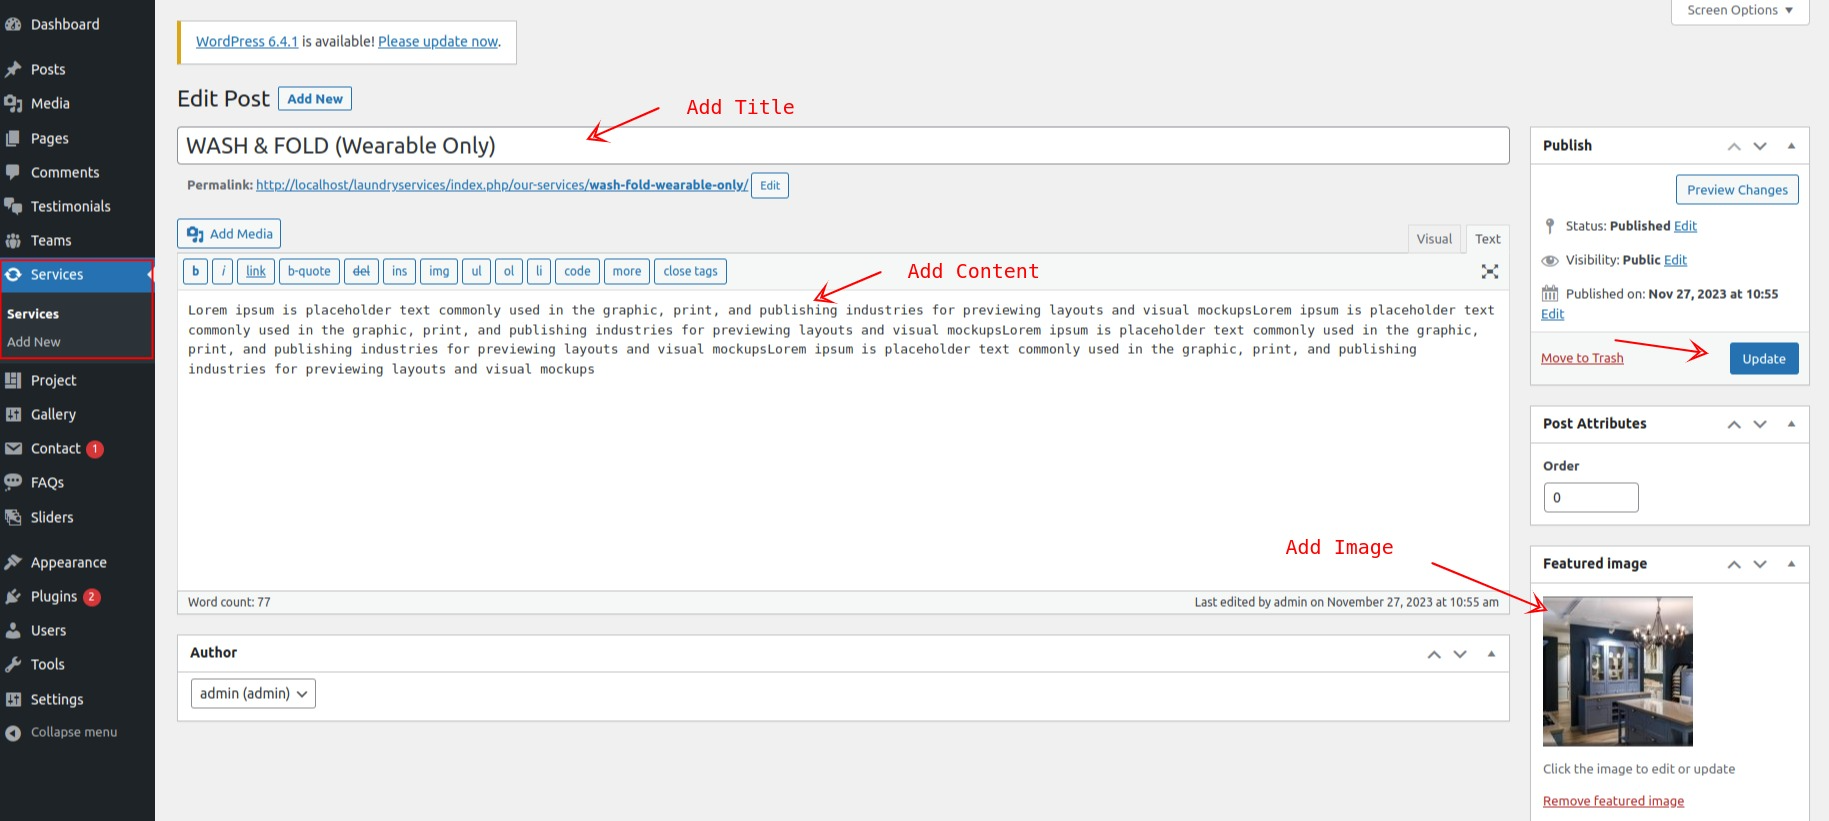The width and height of the screenshot is (1829, 821).
Task: Click the Sliders menu icon
Action: click(x=13, y=517)
